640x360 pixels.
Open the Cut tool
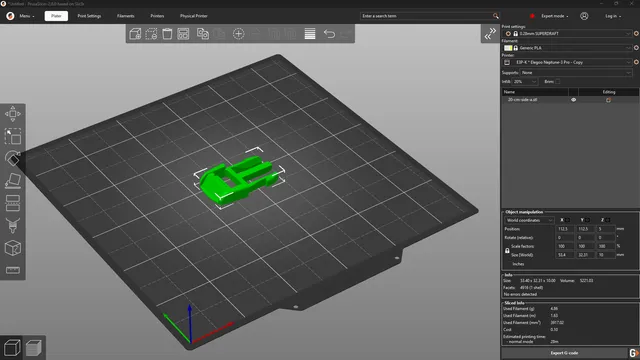point(13,203)
